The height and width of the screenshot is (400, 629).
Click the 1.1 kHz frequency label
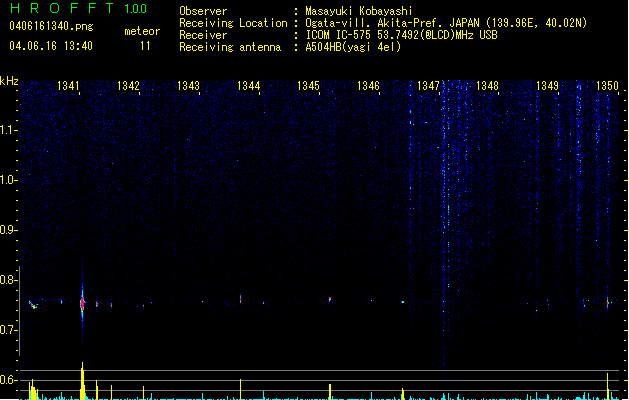[x=8, y=130]
